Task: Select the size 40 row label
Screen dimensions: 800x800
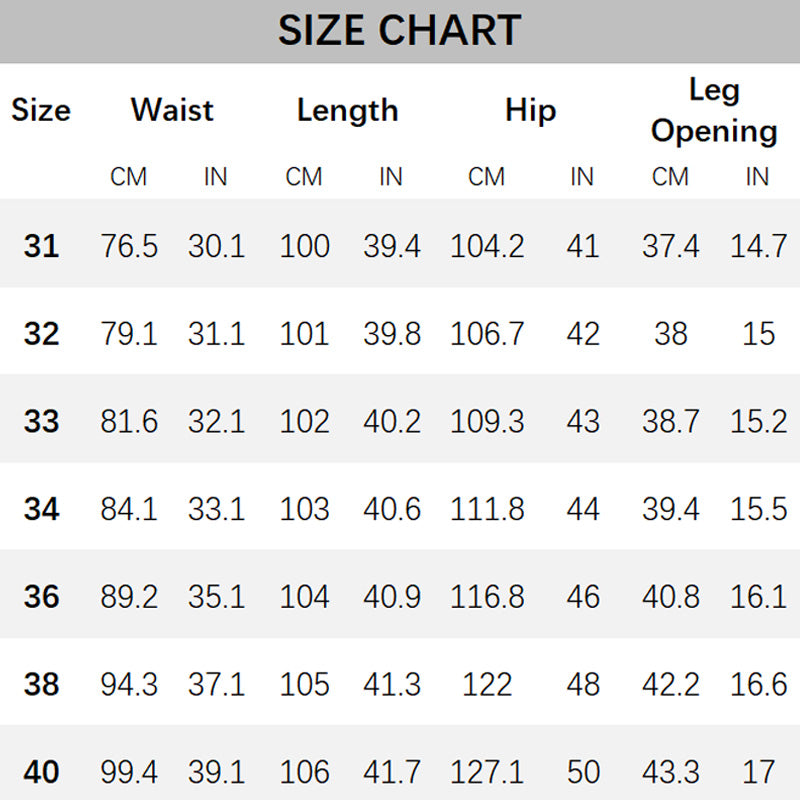Action: 41,772
